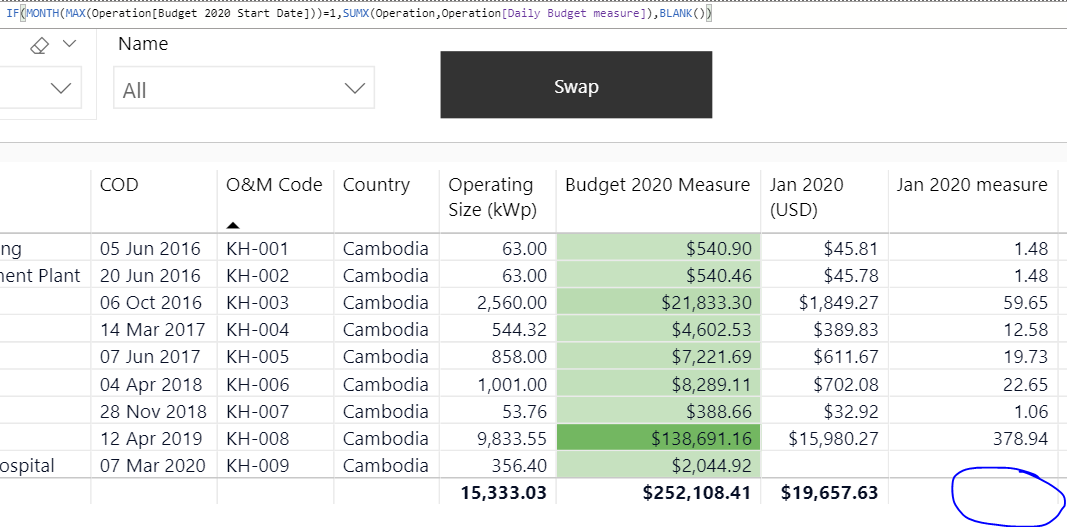Click the 9,833.55 operating size cell
The image size is (1067, 527).
click(512, 438)
